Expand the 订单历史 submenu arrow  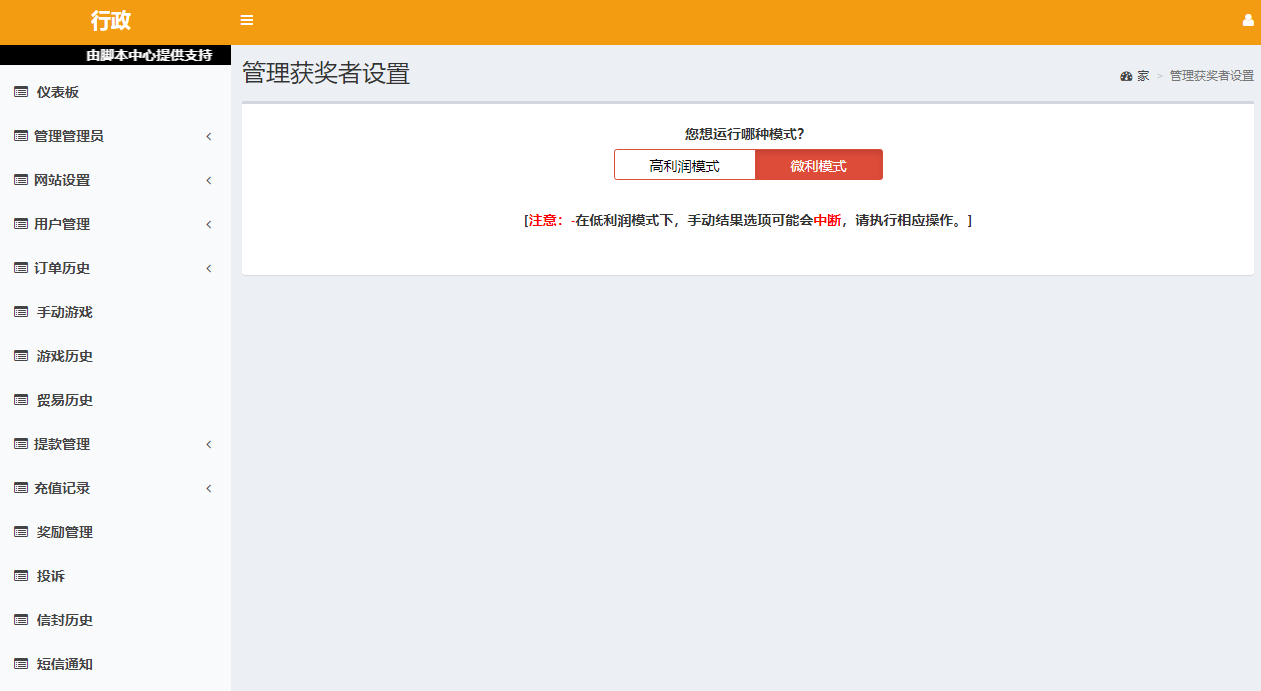coord(209,268)
